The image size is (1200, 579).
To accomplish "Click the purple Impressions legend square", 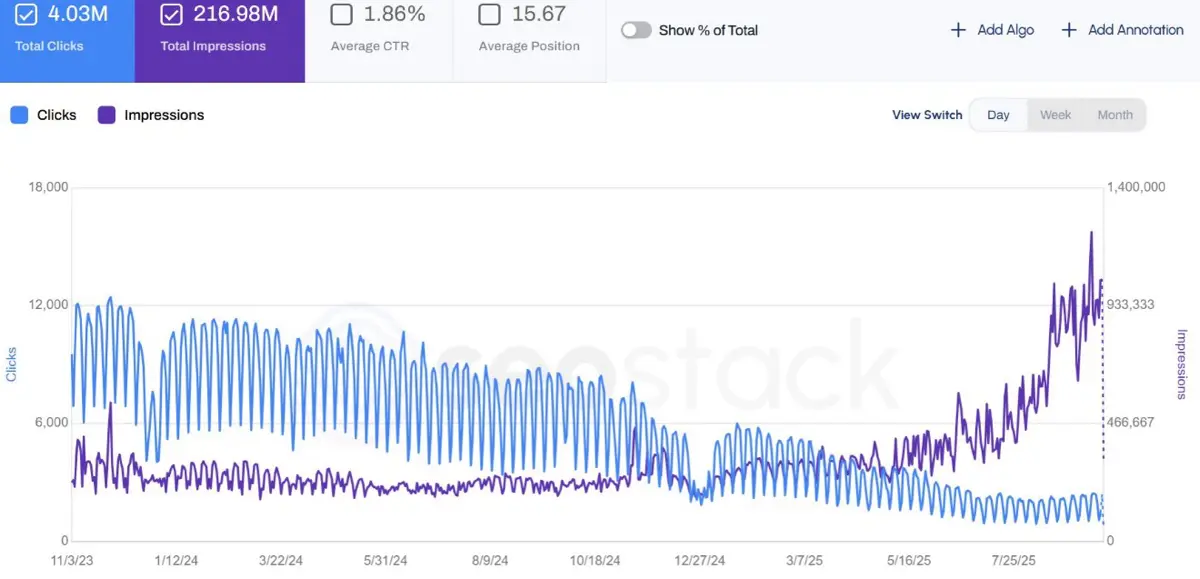I will click(x=106, y=115).
